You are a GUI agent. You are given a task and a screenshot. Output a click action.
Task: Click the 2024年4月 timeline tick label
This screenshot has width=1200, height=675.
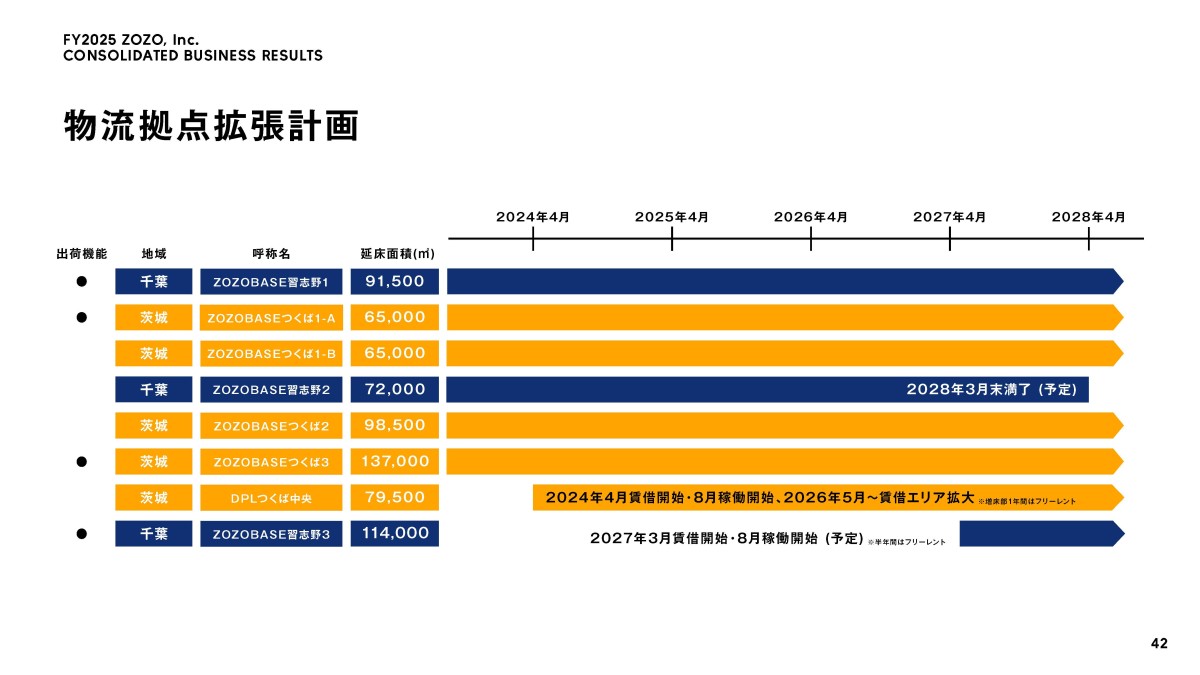tap(533, 216)
